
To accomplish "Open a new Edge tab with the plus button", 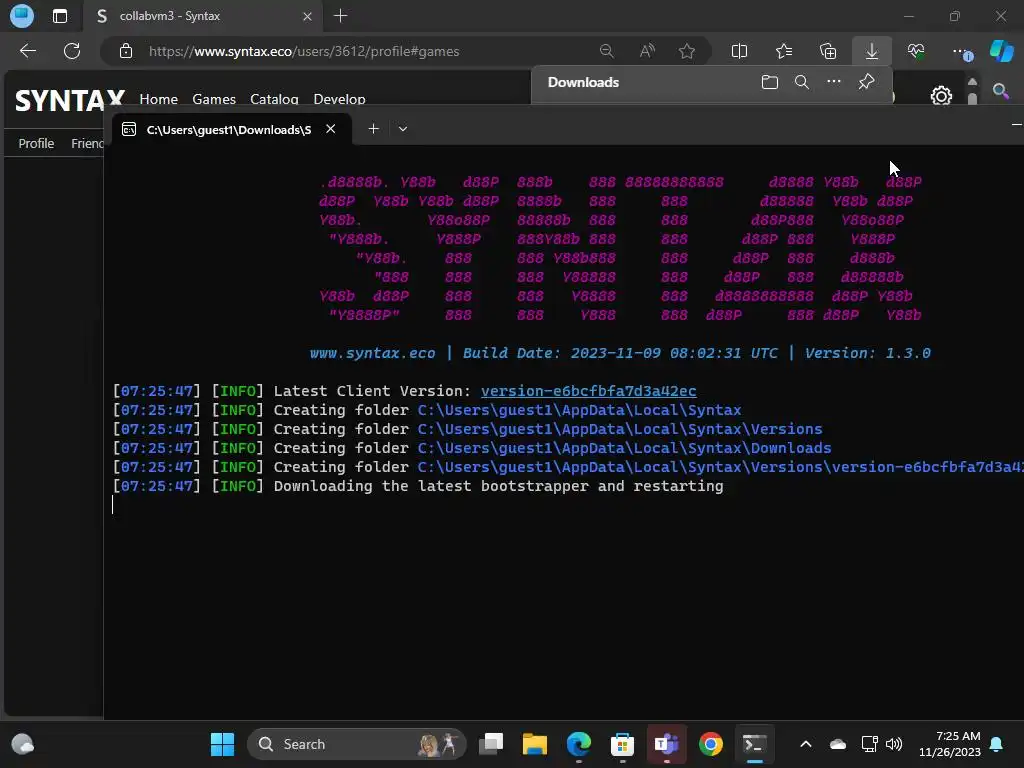I will pos(340,16).
